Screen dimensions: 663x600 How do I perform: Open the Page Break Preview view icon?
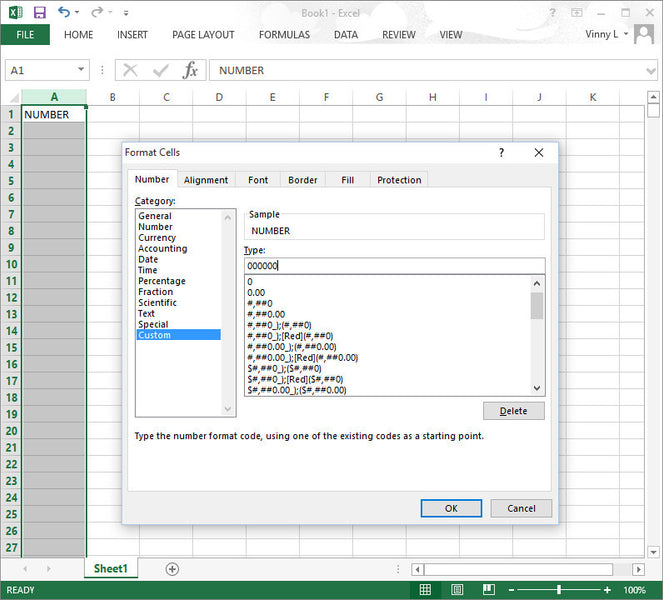click(x=489, y=590)
